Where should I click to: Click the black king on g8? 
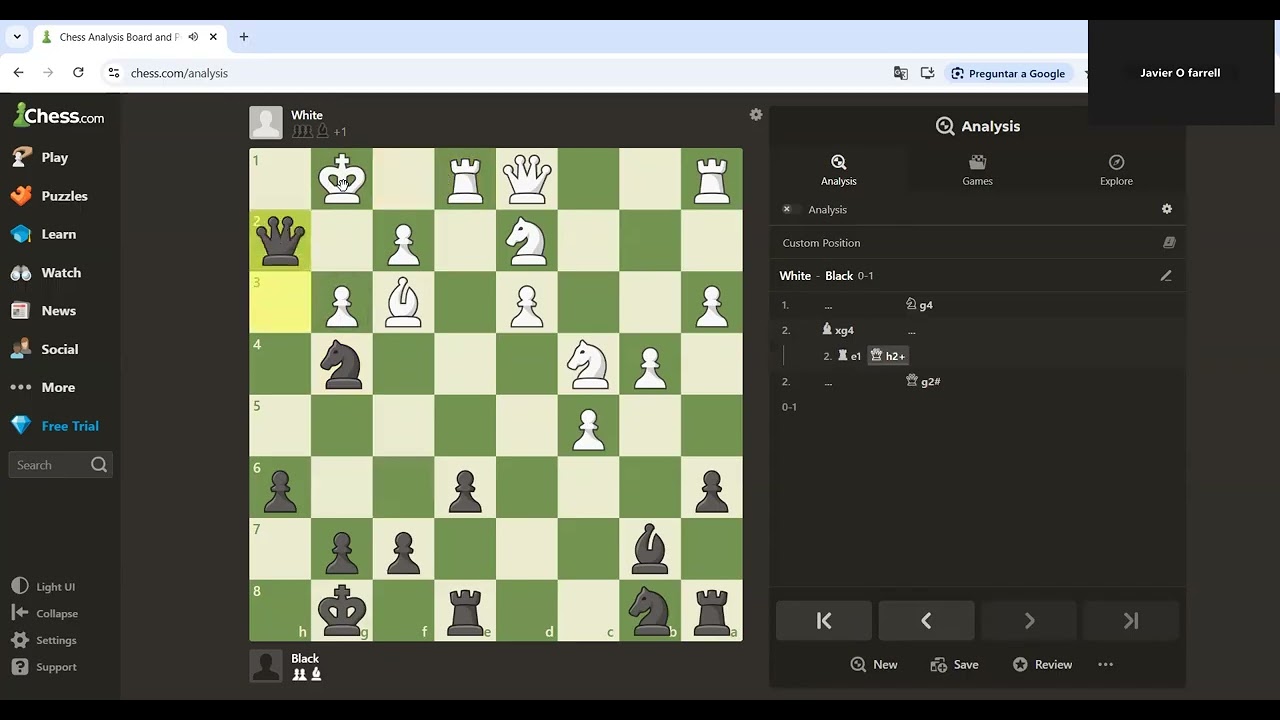342,610
